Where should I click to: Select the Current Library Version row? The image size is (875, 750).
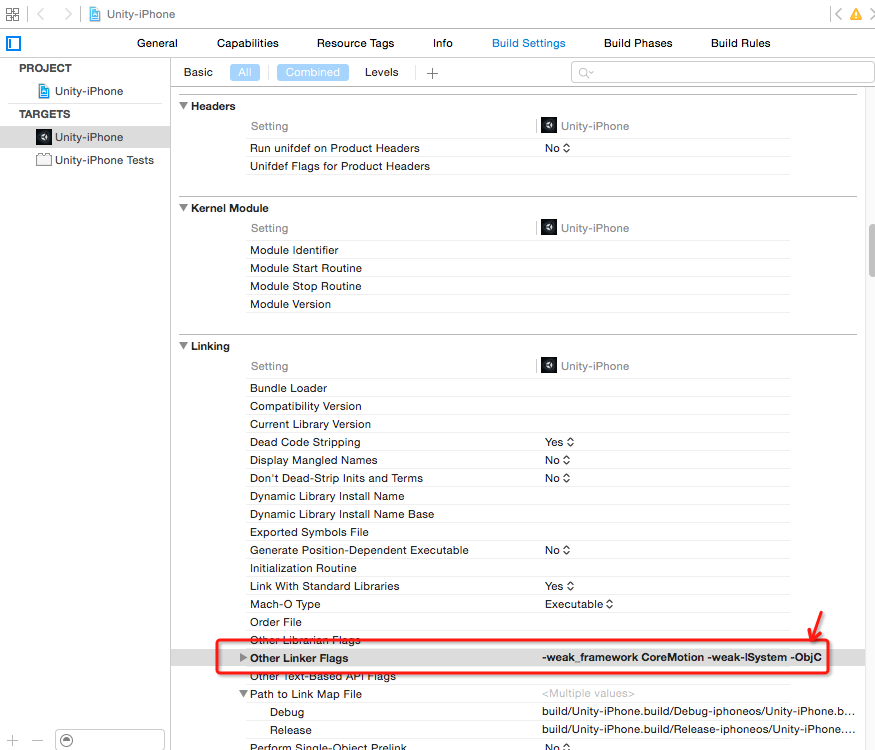pos(518,424)
